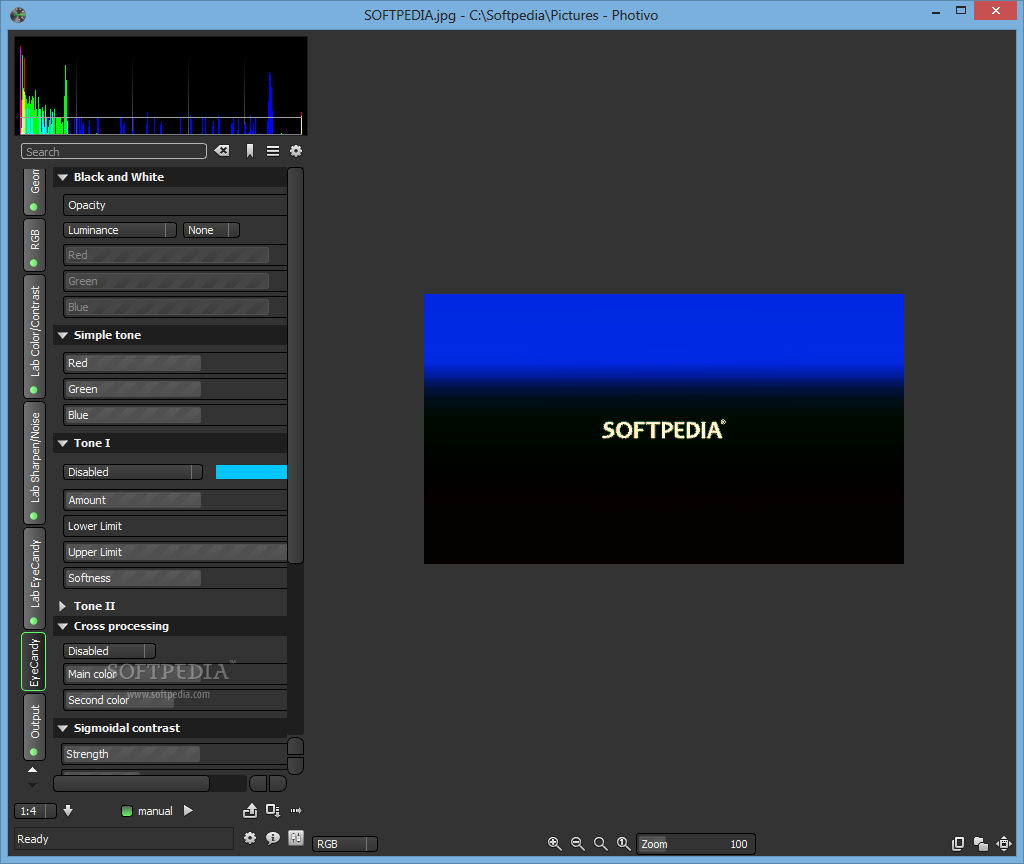Screen dimensions: 1024x864
Task: Click the stacked pages icon bottom right
Action: (x=957, y=844)
